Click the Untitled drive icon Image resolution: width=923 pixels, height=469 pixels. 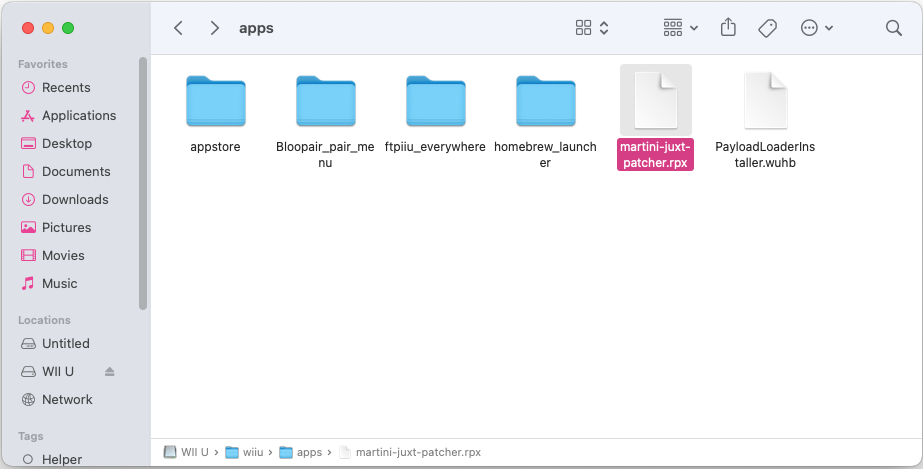(x=28, y=344)
